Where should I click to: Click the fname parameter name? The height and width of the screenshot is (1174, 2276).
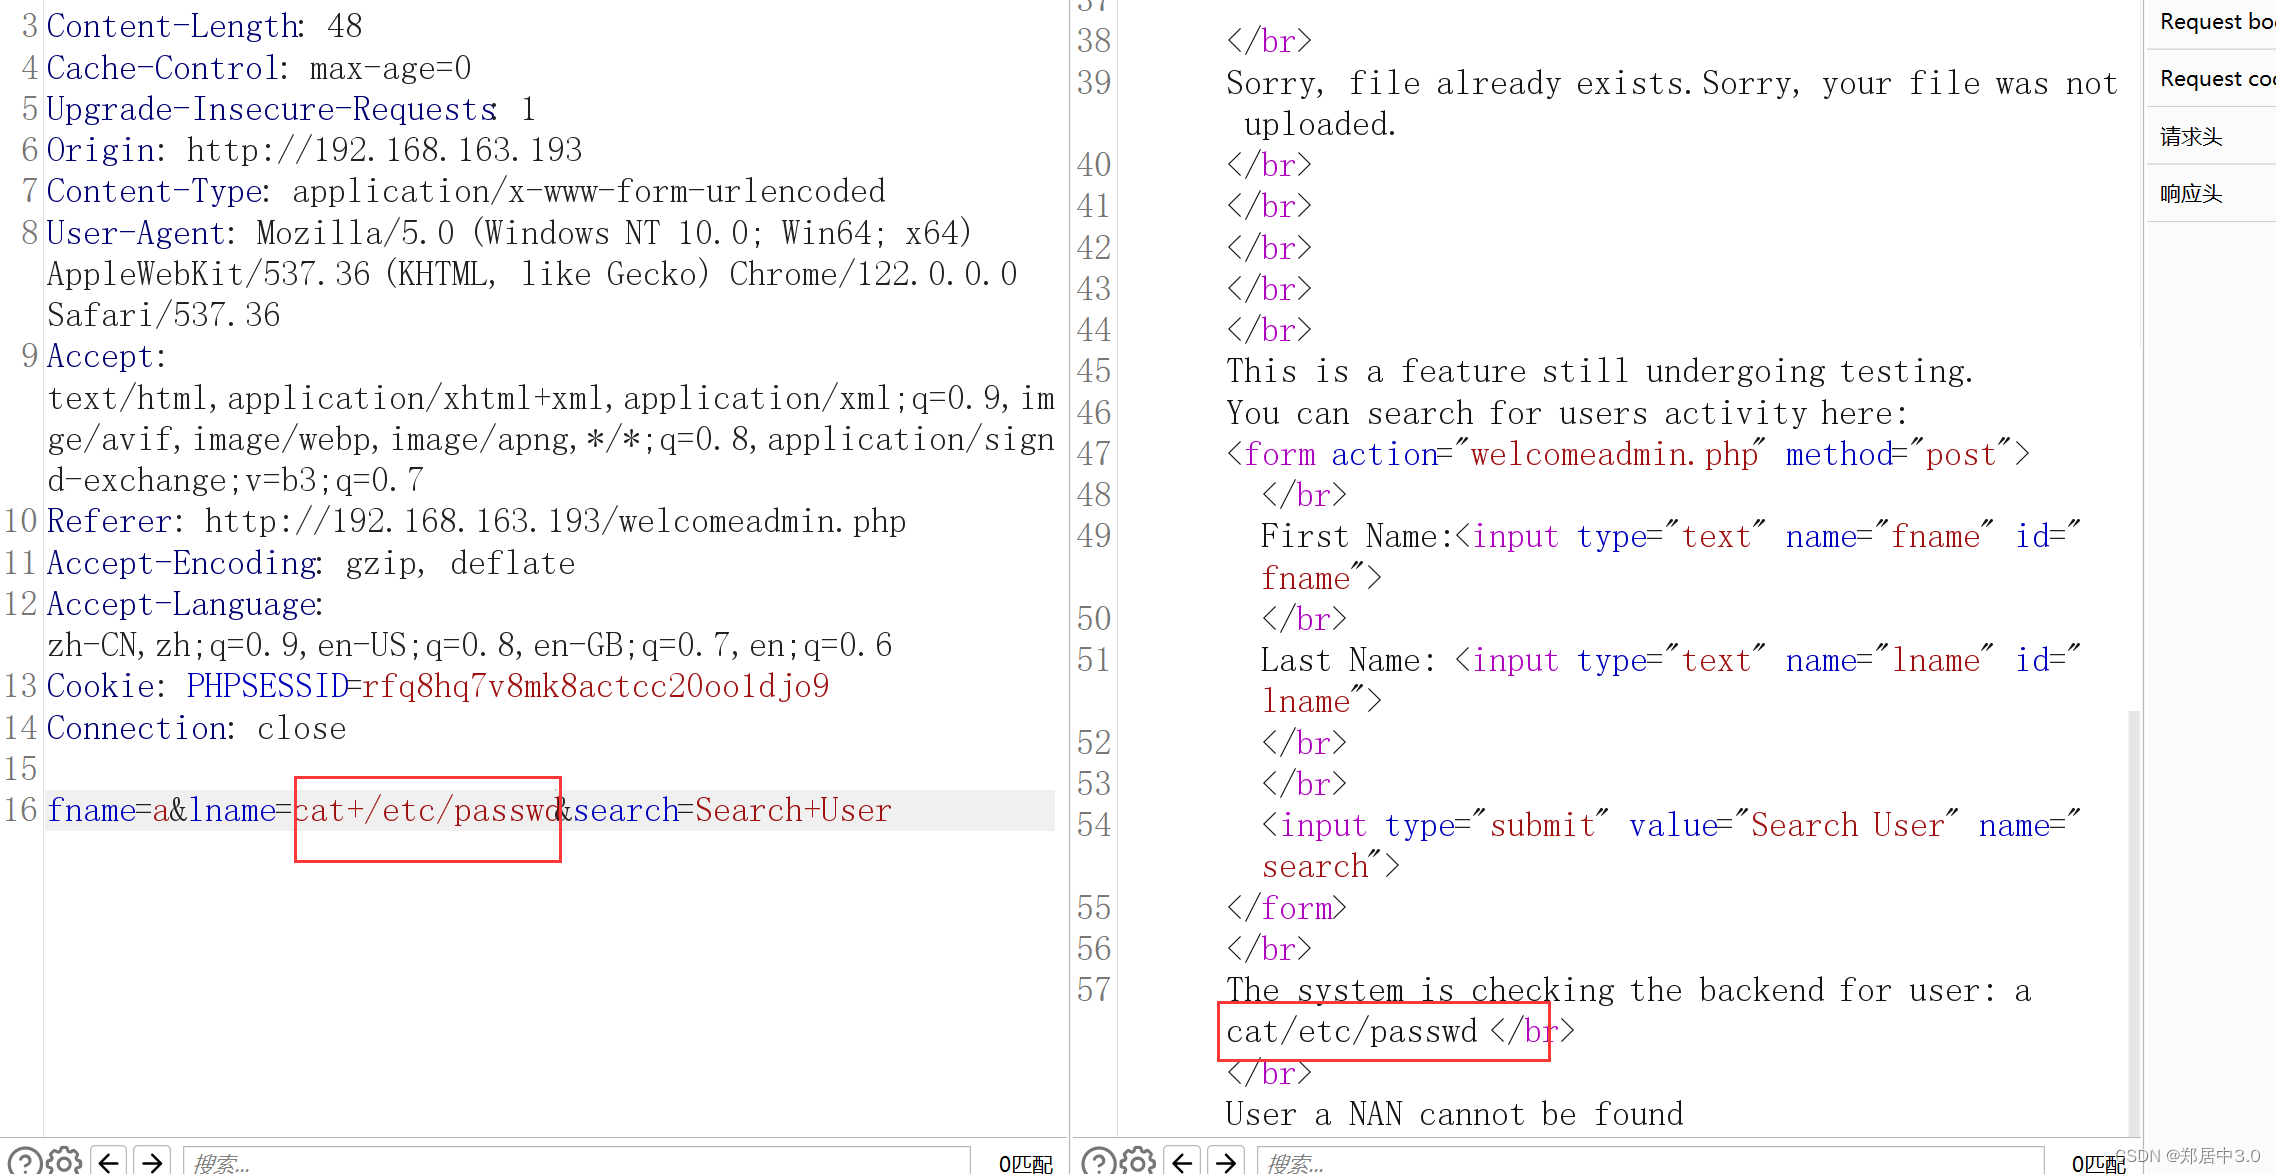tap(91, 810)
